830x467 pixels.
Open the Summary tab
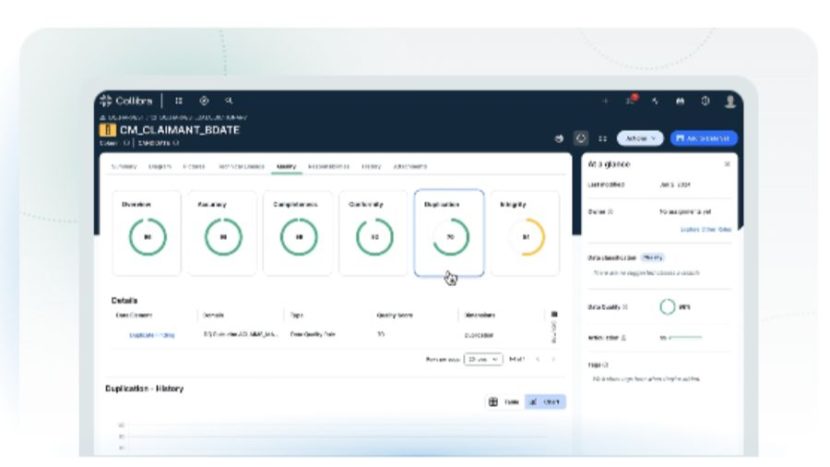tap(124, 166)
